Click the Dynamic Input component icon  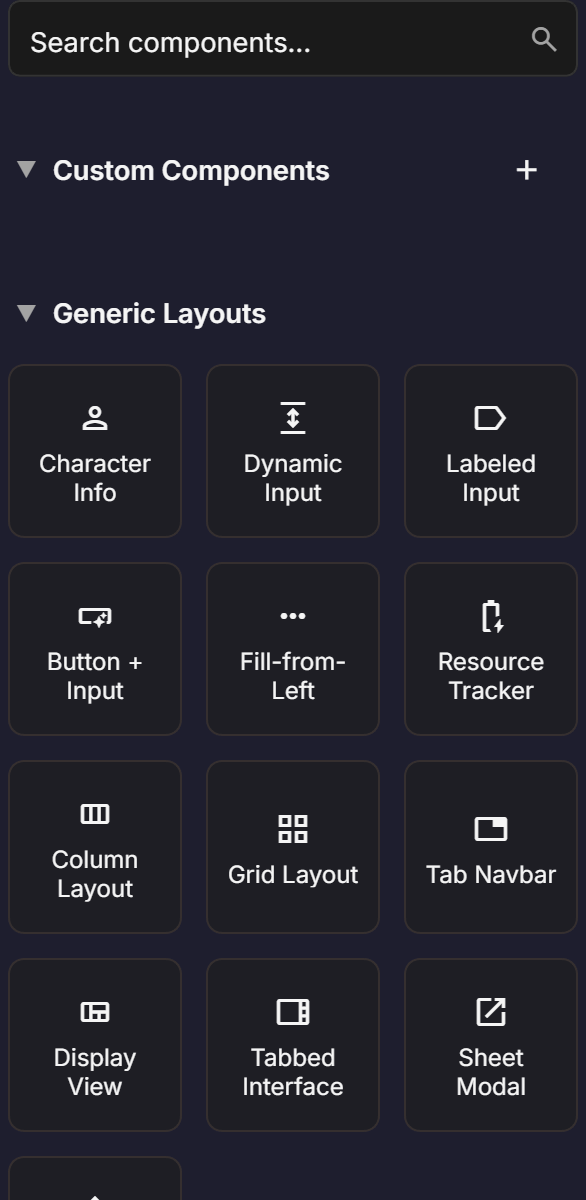tap(292, 417)
